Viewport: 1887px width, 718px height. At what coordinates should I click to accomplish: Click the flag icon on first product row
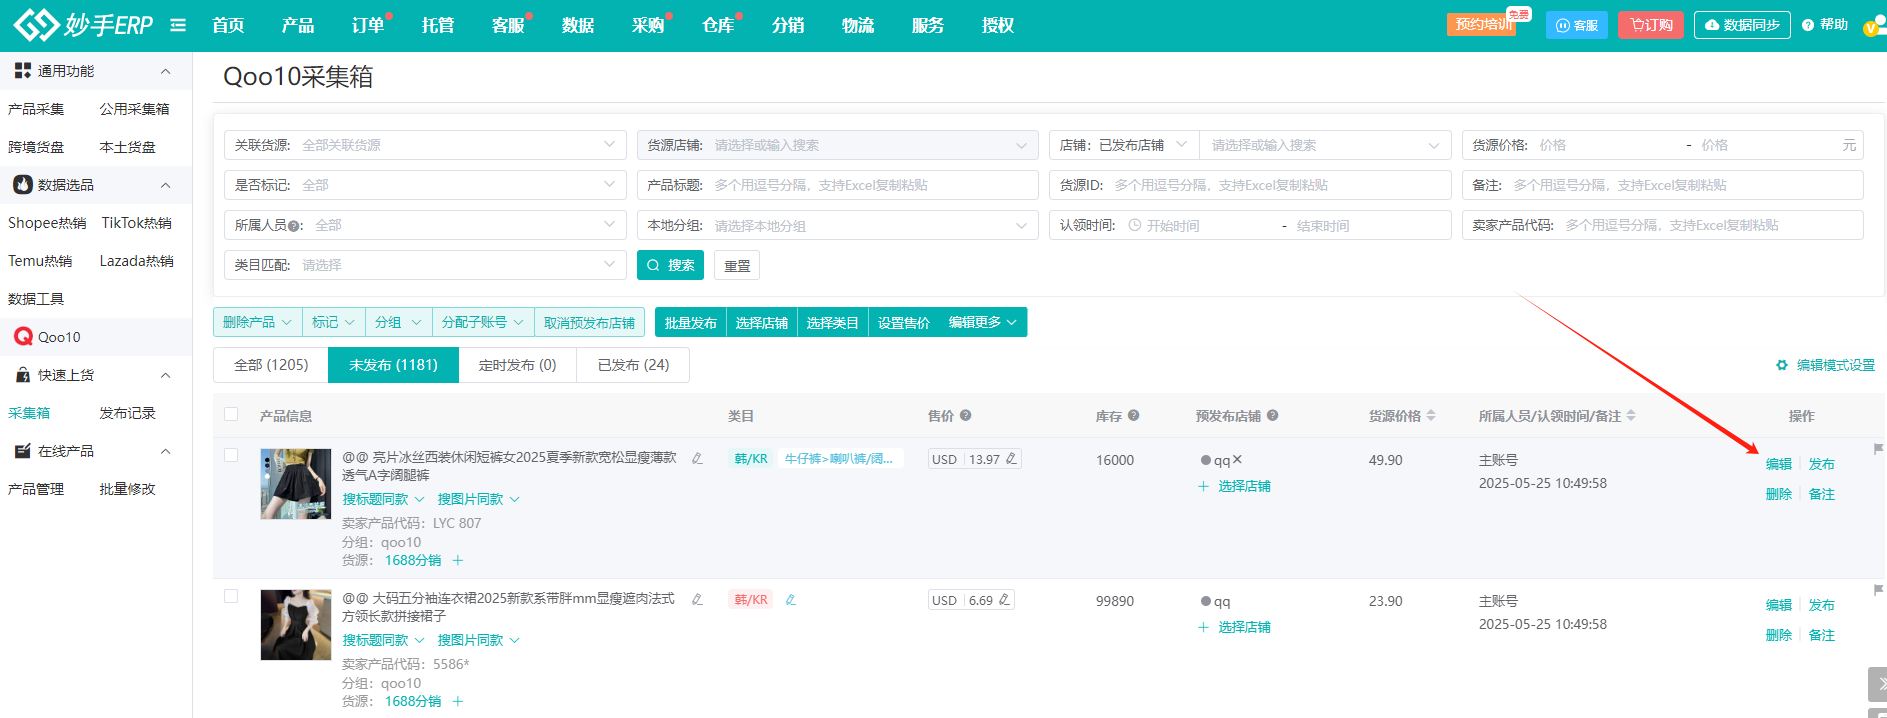click(1878, 449)
